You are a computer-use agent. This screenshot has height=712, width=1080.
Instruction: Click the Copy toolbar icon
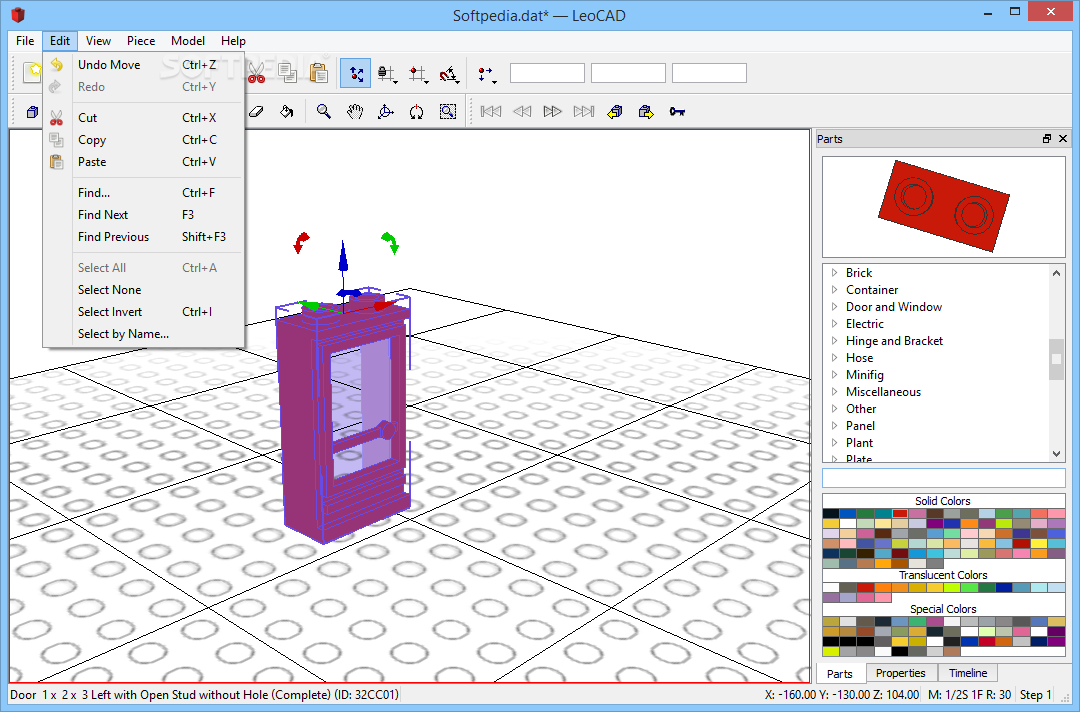pos(287,73)
